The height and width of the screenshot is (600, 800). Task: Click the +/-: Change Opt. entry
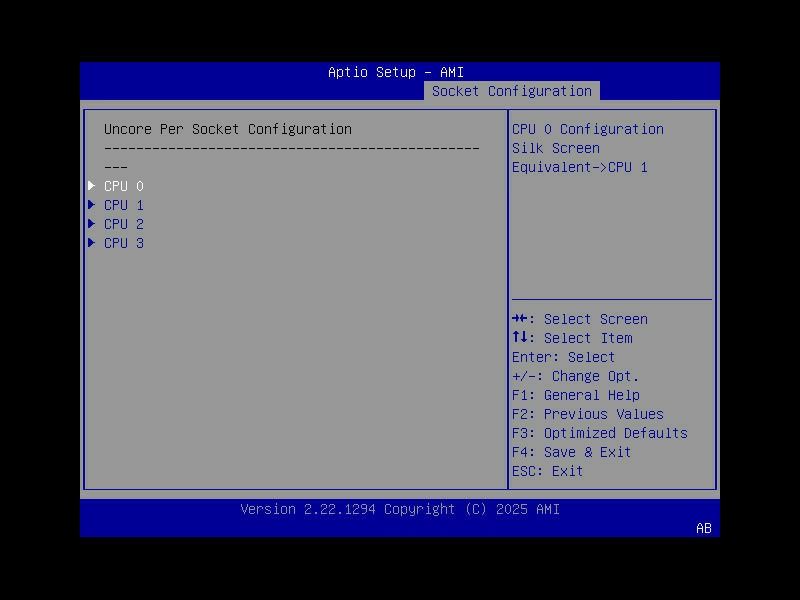[575, 375]
